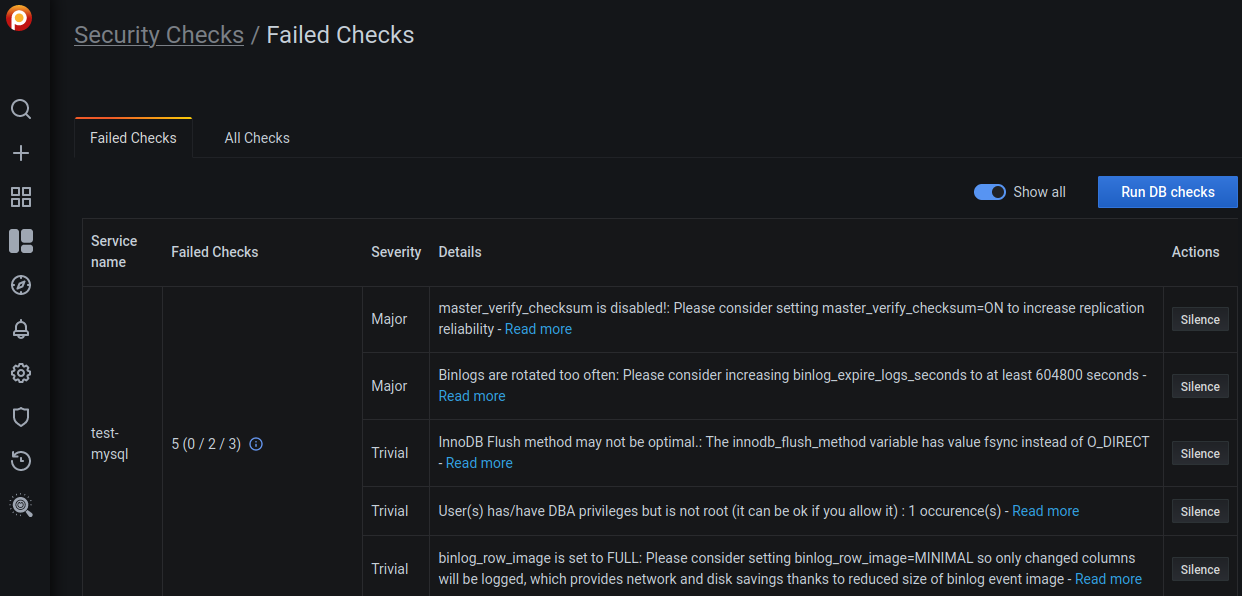This screenshot has width=1242, height=596.
Task: Open the Security shield icon
Action: pyautogui.click(x=20, y=417)
